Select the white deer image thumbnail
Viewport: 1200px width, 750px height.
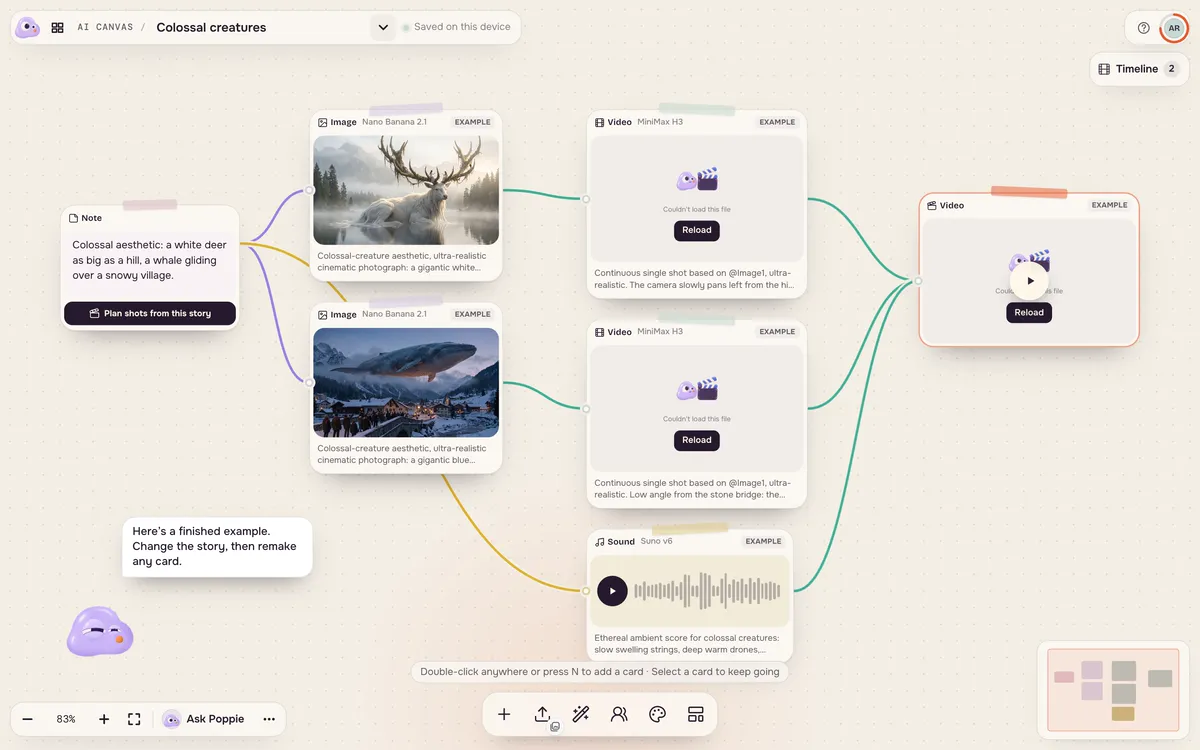click(x=406, y=190)
